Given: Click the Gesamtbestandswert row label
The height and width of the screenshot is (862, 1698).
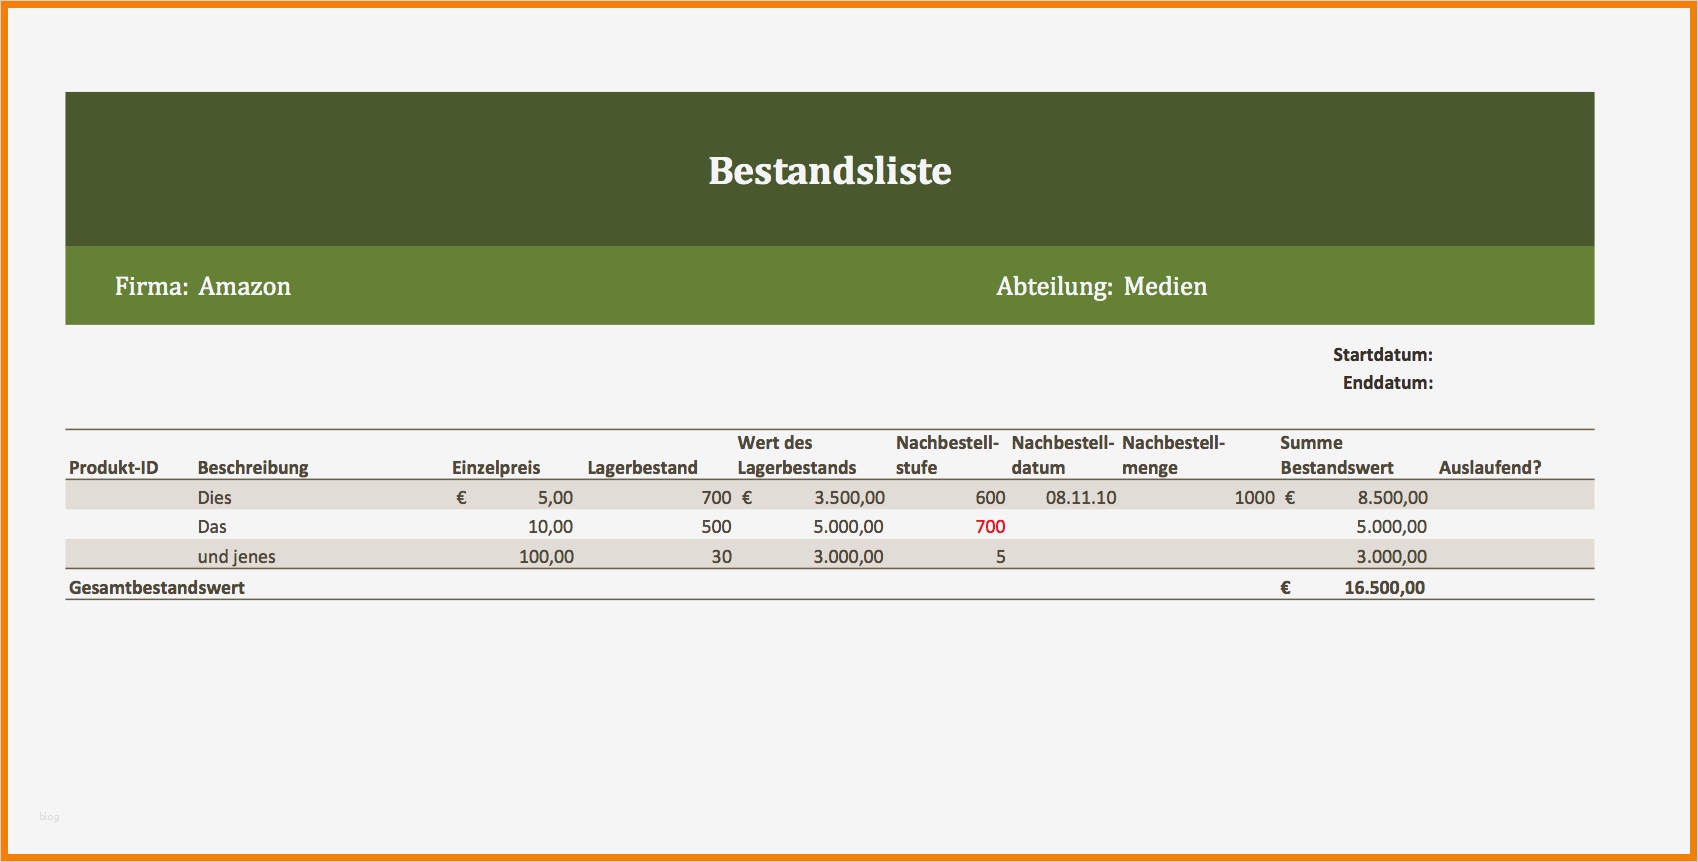Looking at the screenshot, I should click(x=156, y=587).
